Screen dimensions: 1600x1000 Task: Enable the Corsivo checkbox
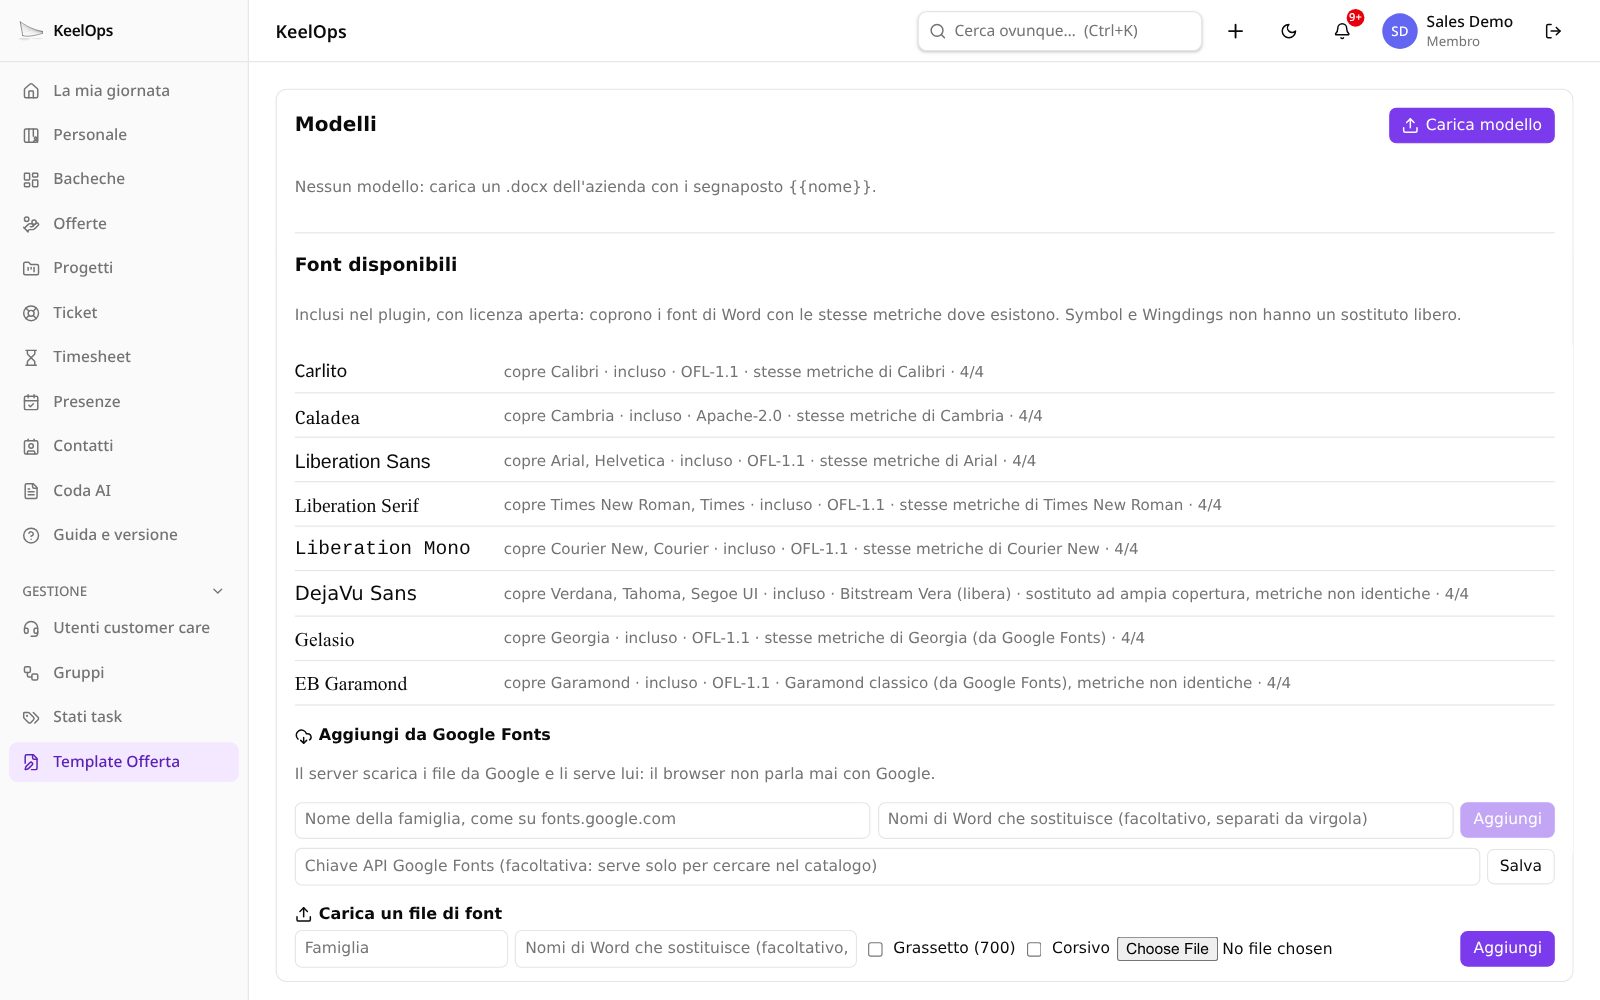pyautogui.click(x=1034, y=949)
